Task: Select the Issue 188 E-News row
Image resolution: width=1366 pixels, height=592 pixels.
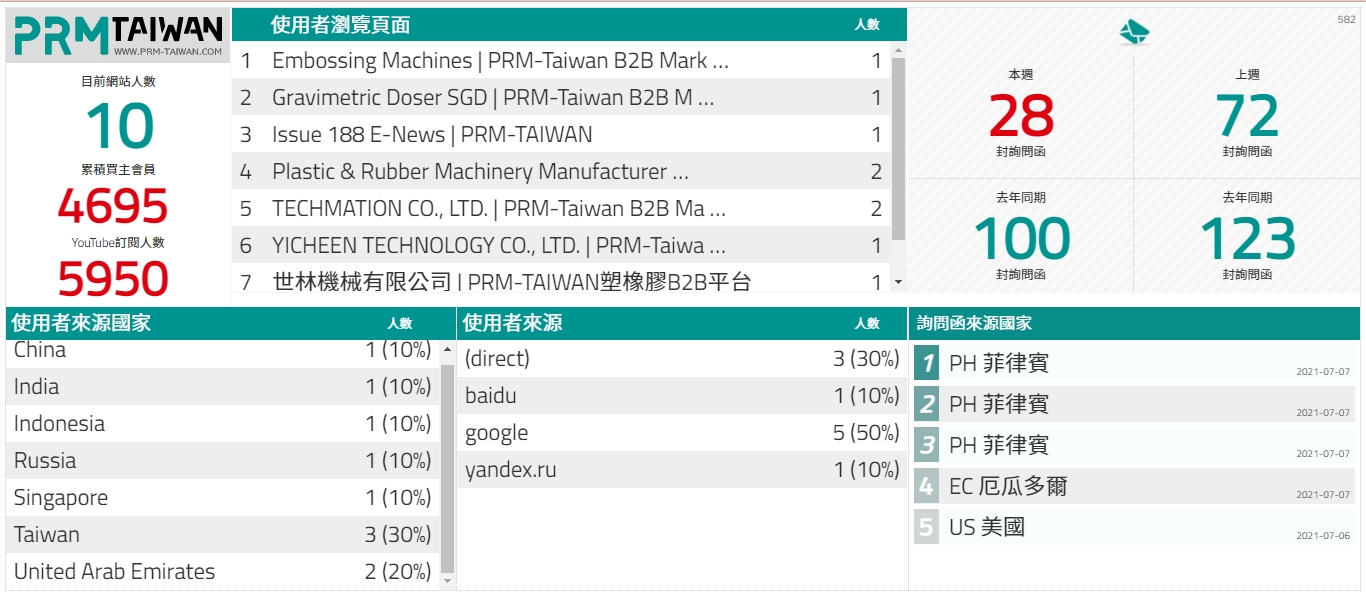Action: point(561,134)
